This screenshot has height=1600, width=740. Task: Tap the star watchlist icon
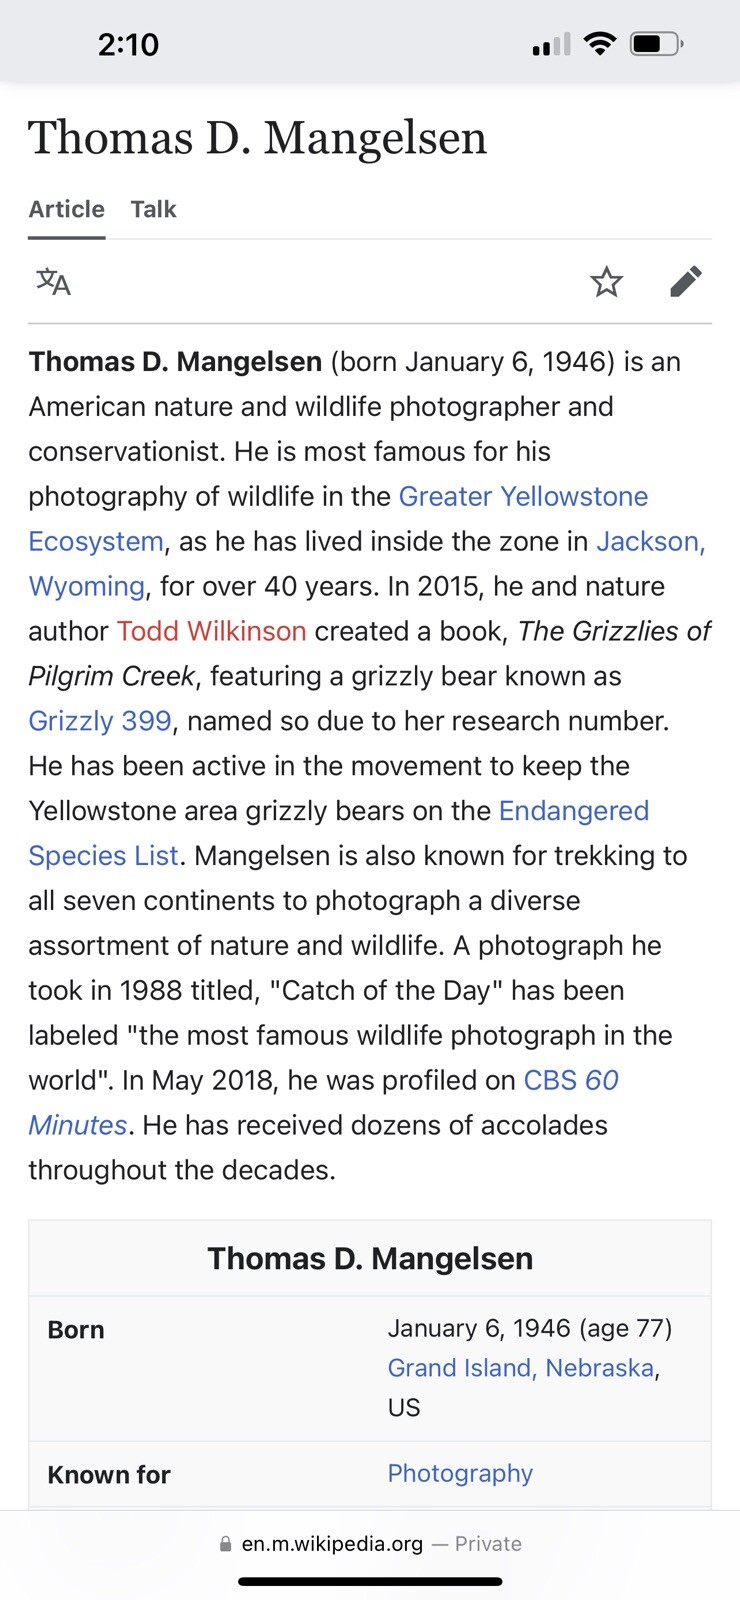click(606, 282)
